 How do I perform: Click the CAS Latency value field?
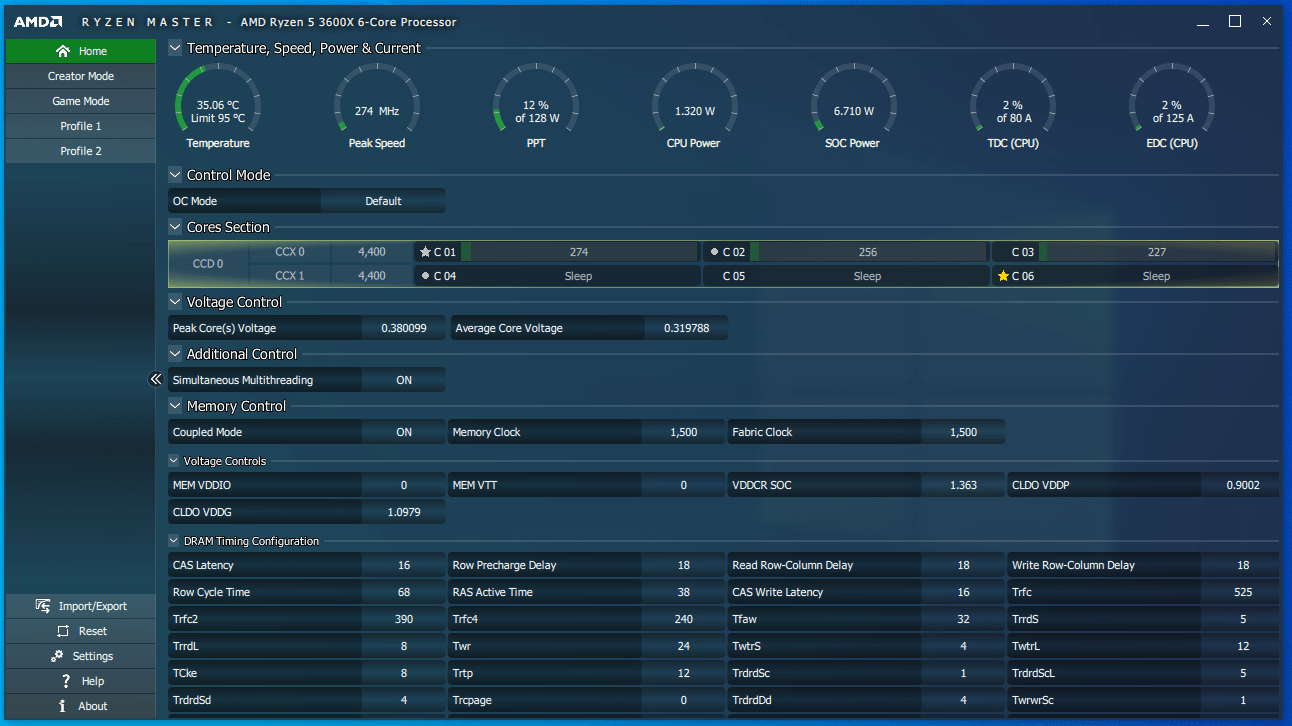tap(404, 565)
